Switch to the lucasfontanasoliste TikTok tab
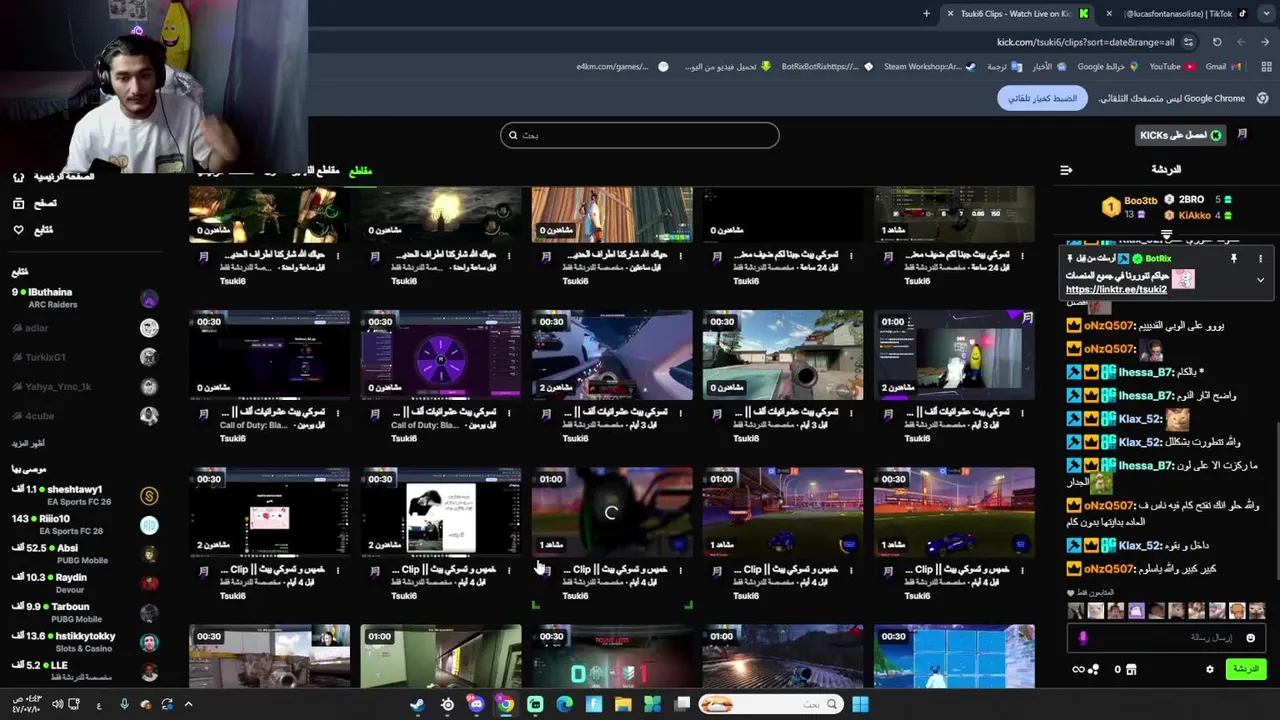The width and height of the screenshot is (1280, 720). [1178, 14]
